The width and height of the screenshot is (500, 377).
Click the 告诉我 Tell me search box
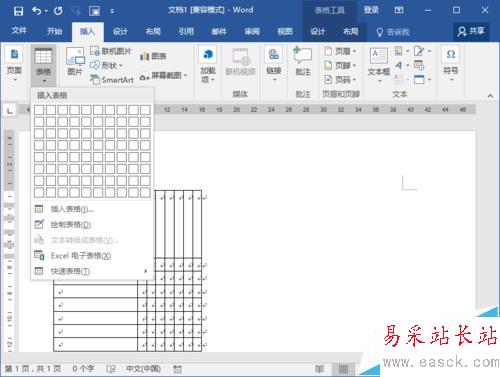click(x=393, y=32)
